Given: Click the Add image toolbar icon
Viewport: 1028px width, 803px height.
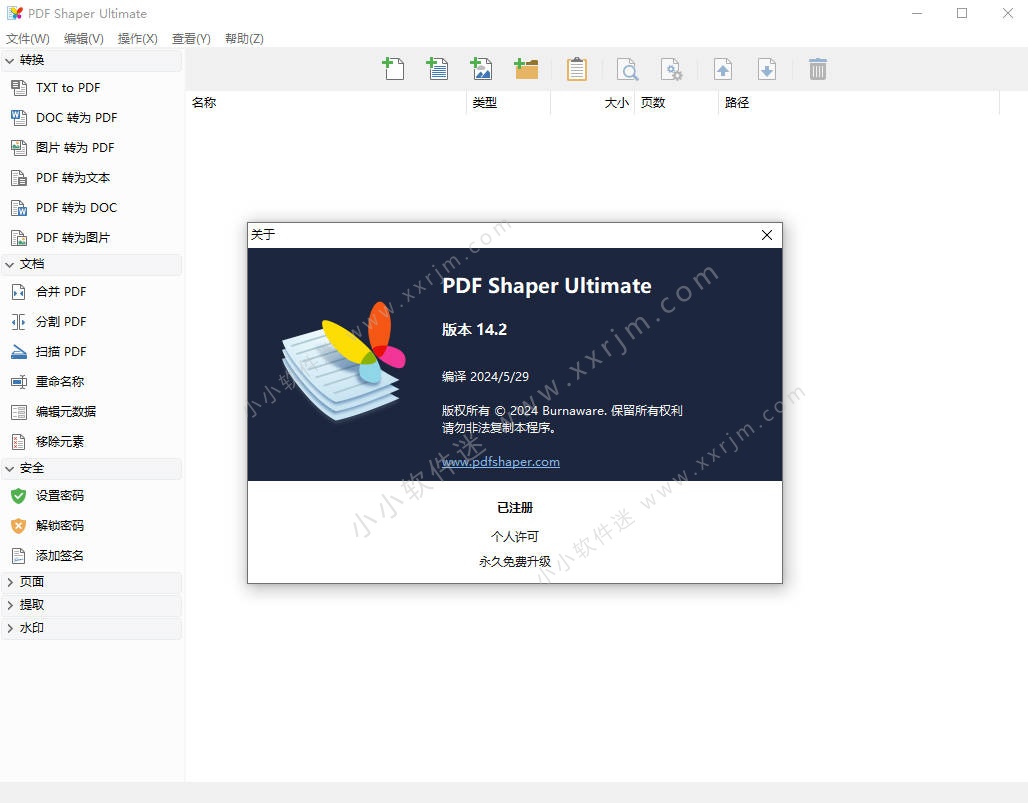Looking at the screenshot, I should coord(481,69).
